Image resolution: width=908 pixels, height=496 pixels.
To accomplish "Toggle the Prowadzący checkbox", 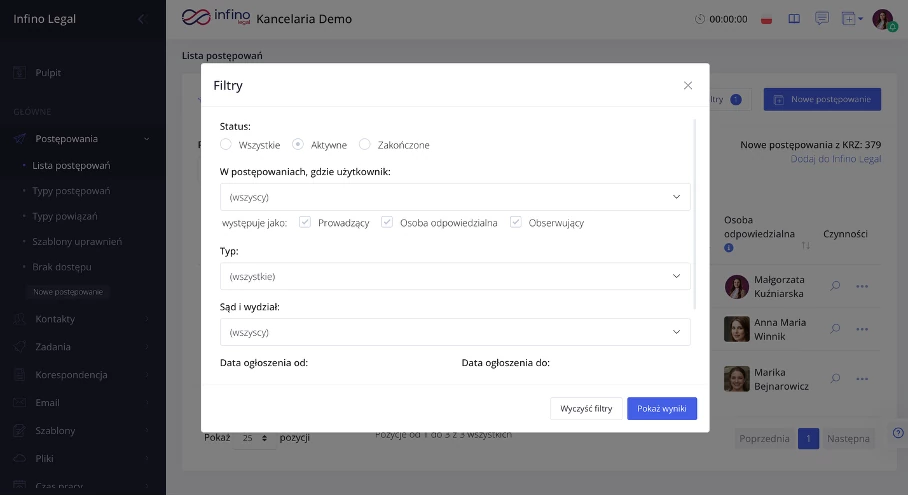I will coord(305,222).
